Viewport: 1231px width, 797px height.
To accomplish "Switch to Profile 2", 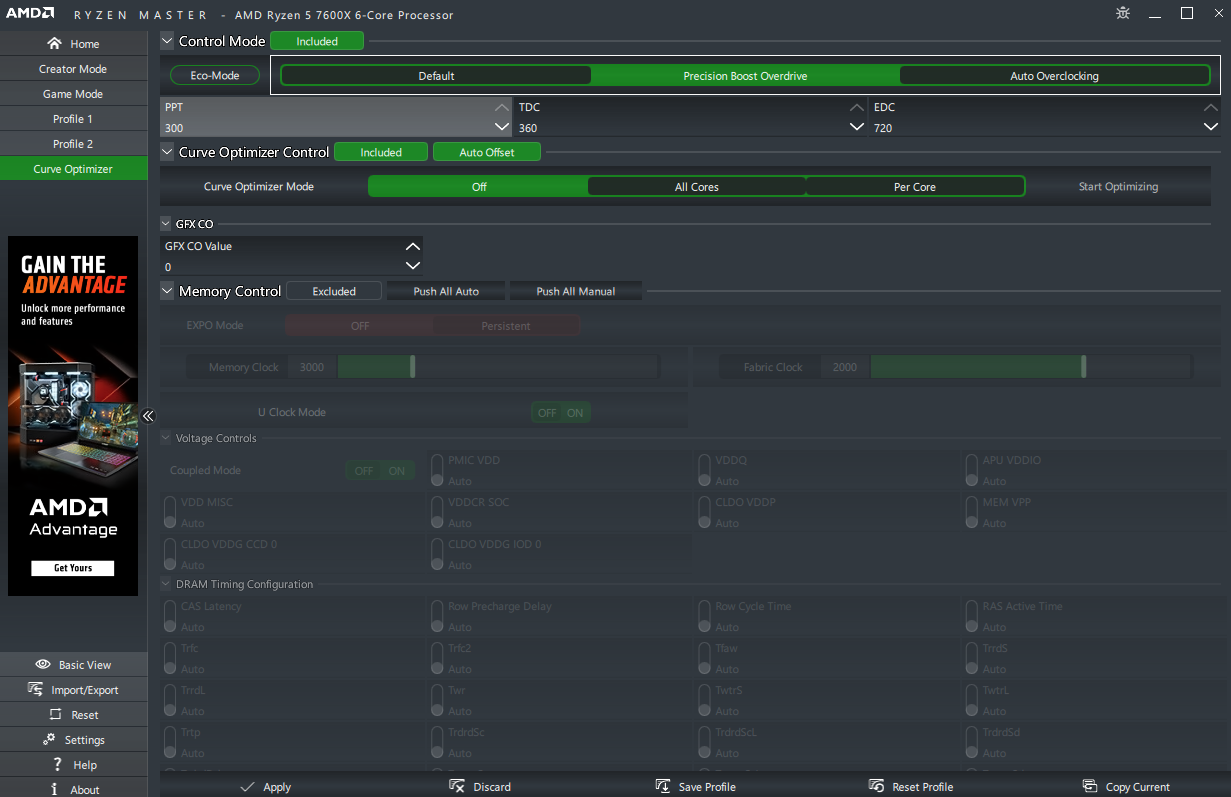I will pos(73,144).
